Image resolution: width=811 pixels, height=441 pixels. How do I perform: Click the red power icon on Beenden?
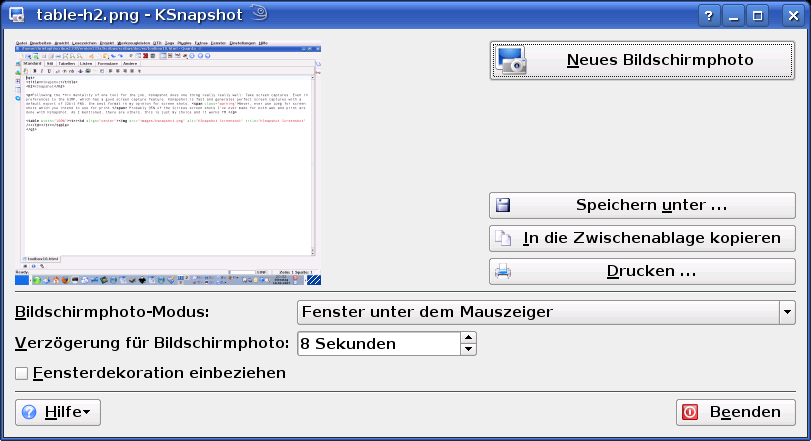click(690, 412)
